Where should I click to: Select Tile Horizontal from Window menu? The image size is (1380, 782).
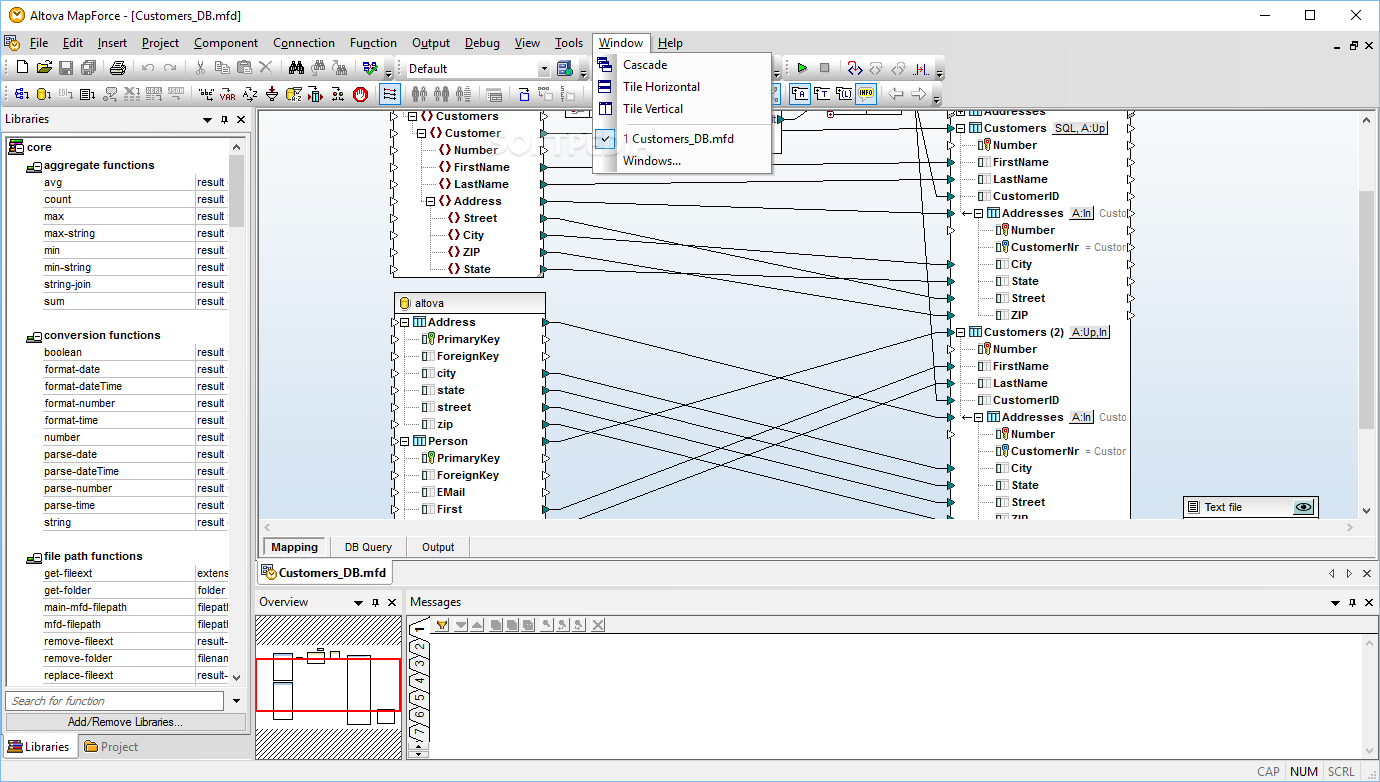tap(661, 87)
